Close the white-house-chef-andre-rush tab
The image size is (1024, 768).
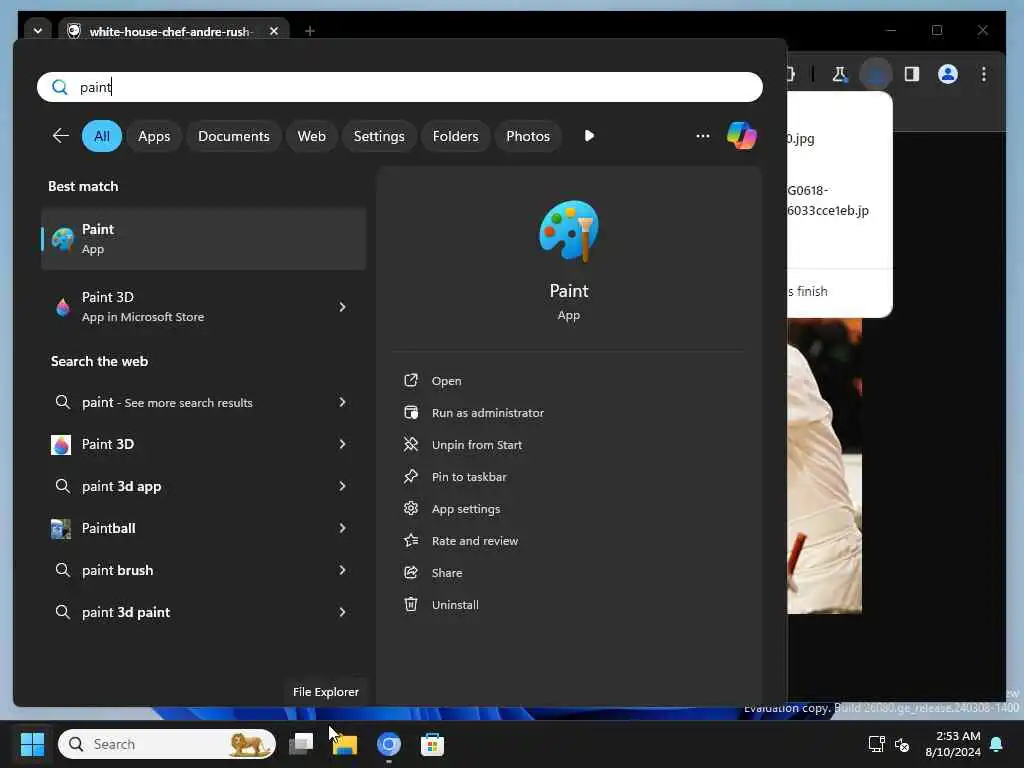[x=274, y=31]
